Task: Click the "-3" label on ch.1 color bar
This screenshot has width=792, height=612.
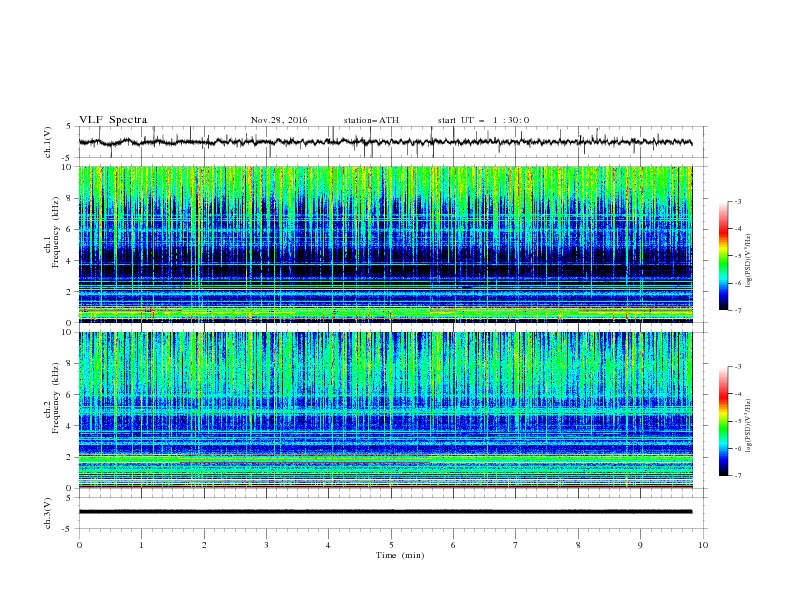Action: tap(738, 201)
